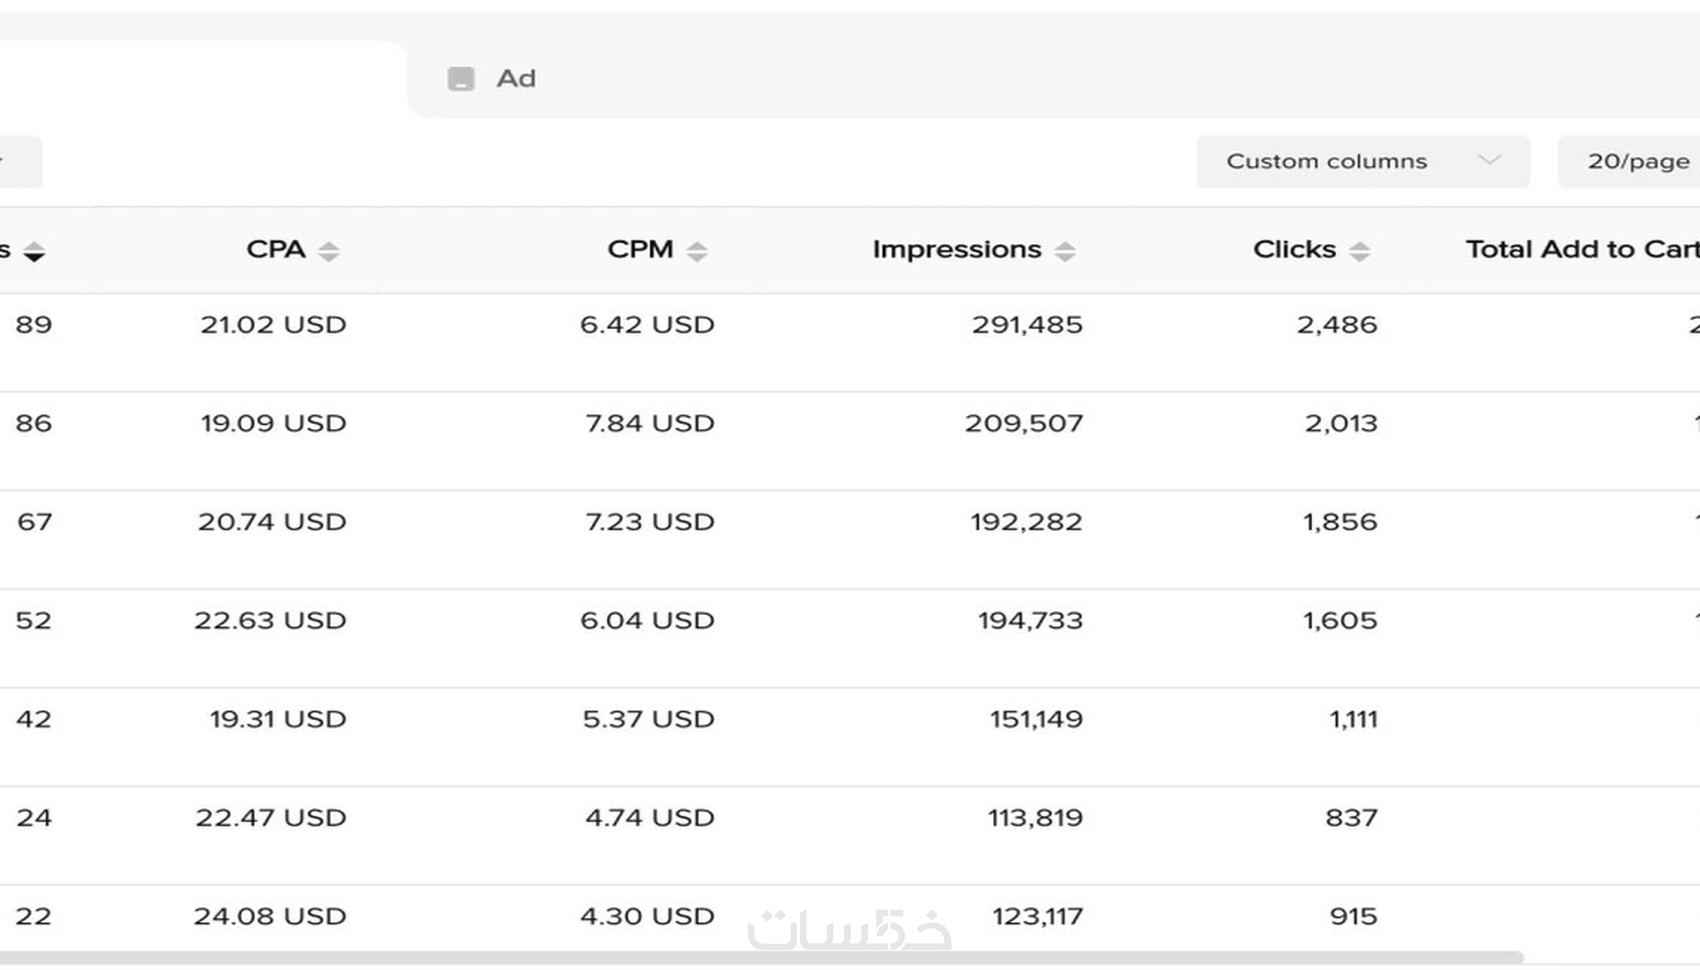Screen dimensions: 1700x970
Task: Sort by CPA using its sort arrows
Action: coord(329,251)
